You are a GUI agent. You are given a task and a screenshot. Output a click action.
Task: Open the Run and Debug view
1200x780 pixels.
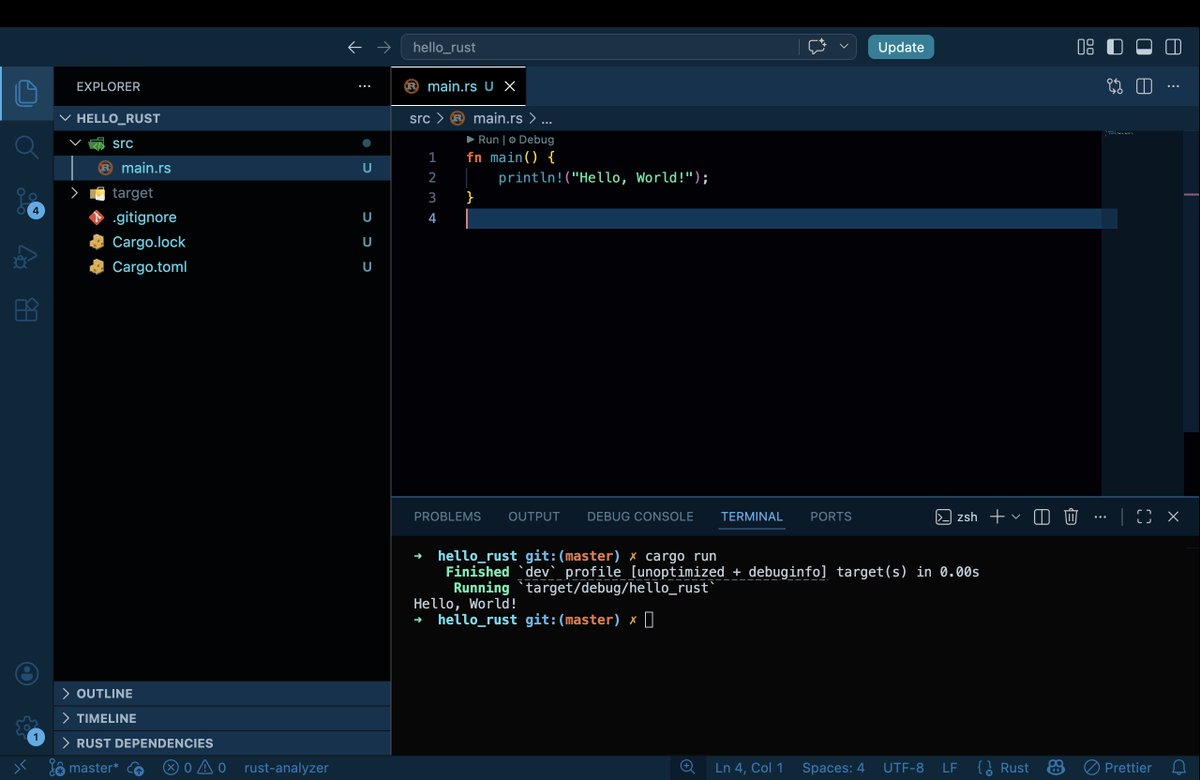pyautogui.click(x=26, y=257)
